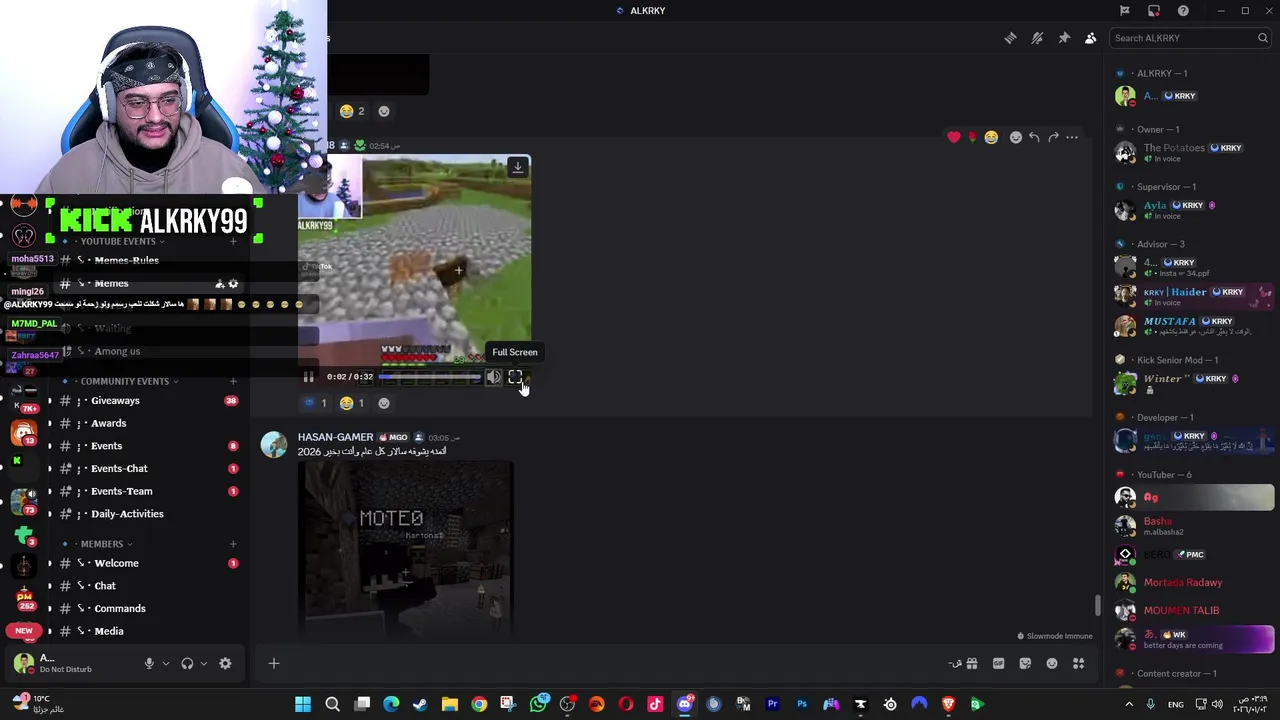
Task: Create invite for Memes channel
Action: tap(219, 284)
